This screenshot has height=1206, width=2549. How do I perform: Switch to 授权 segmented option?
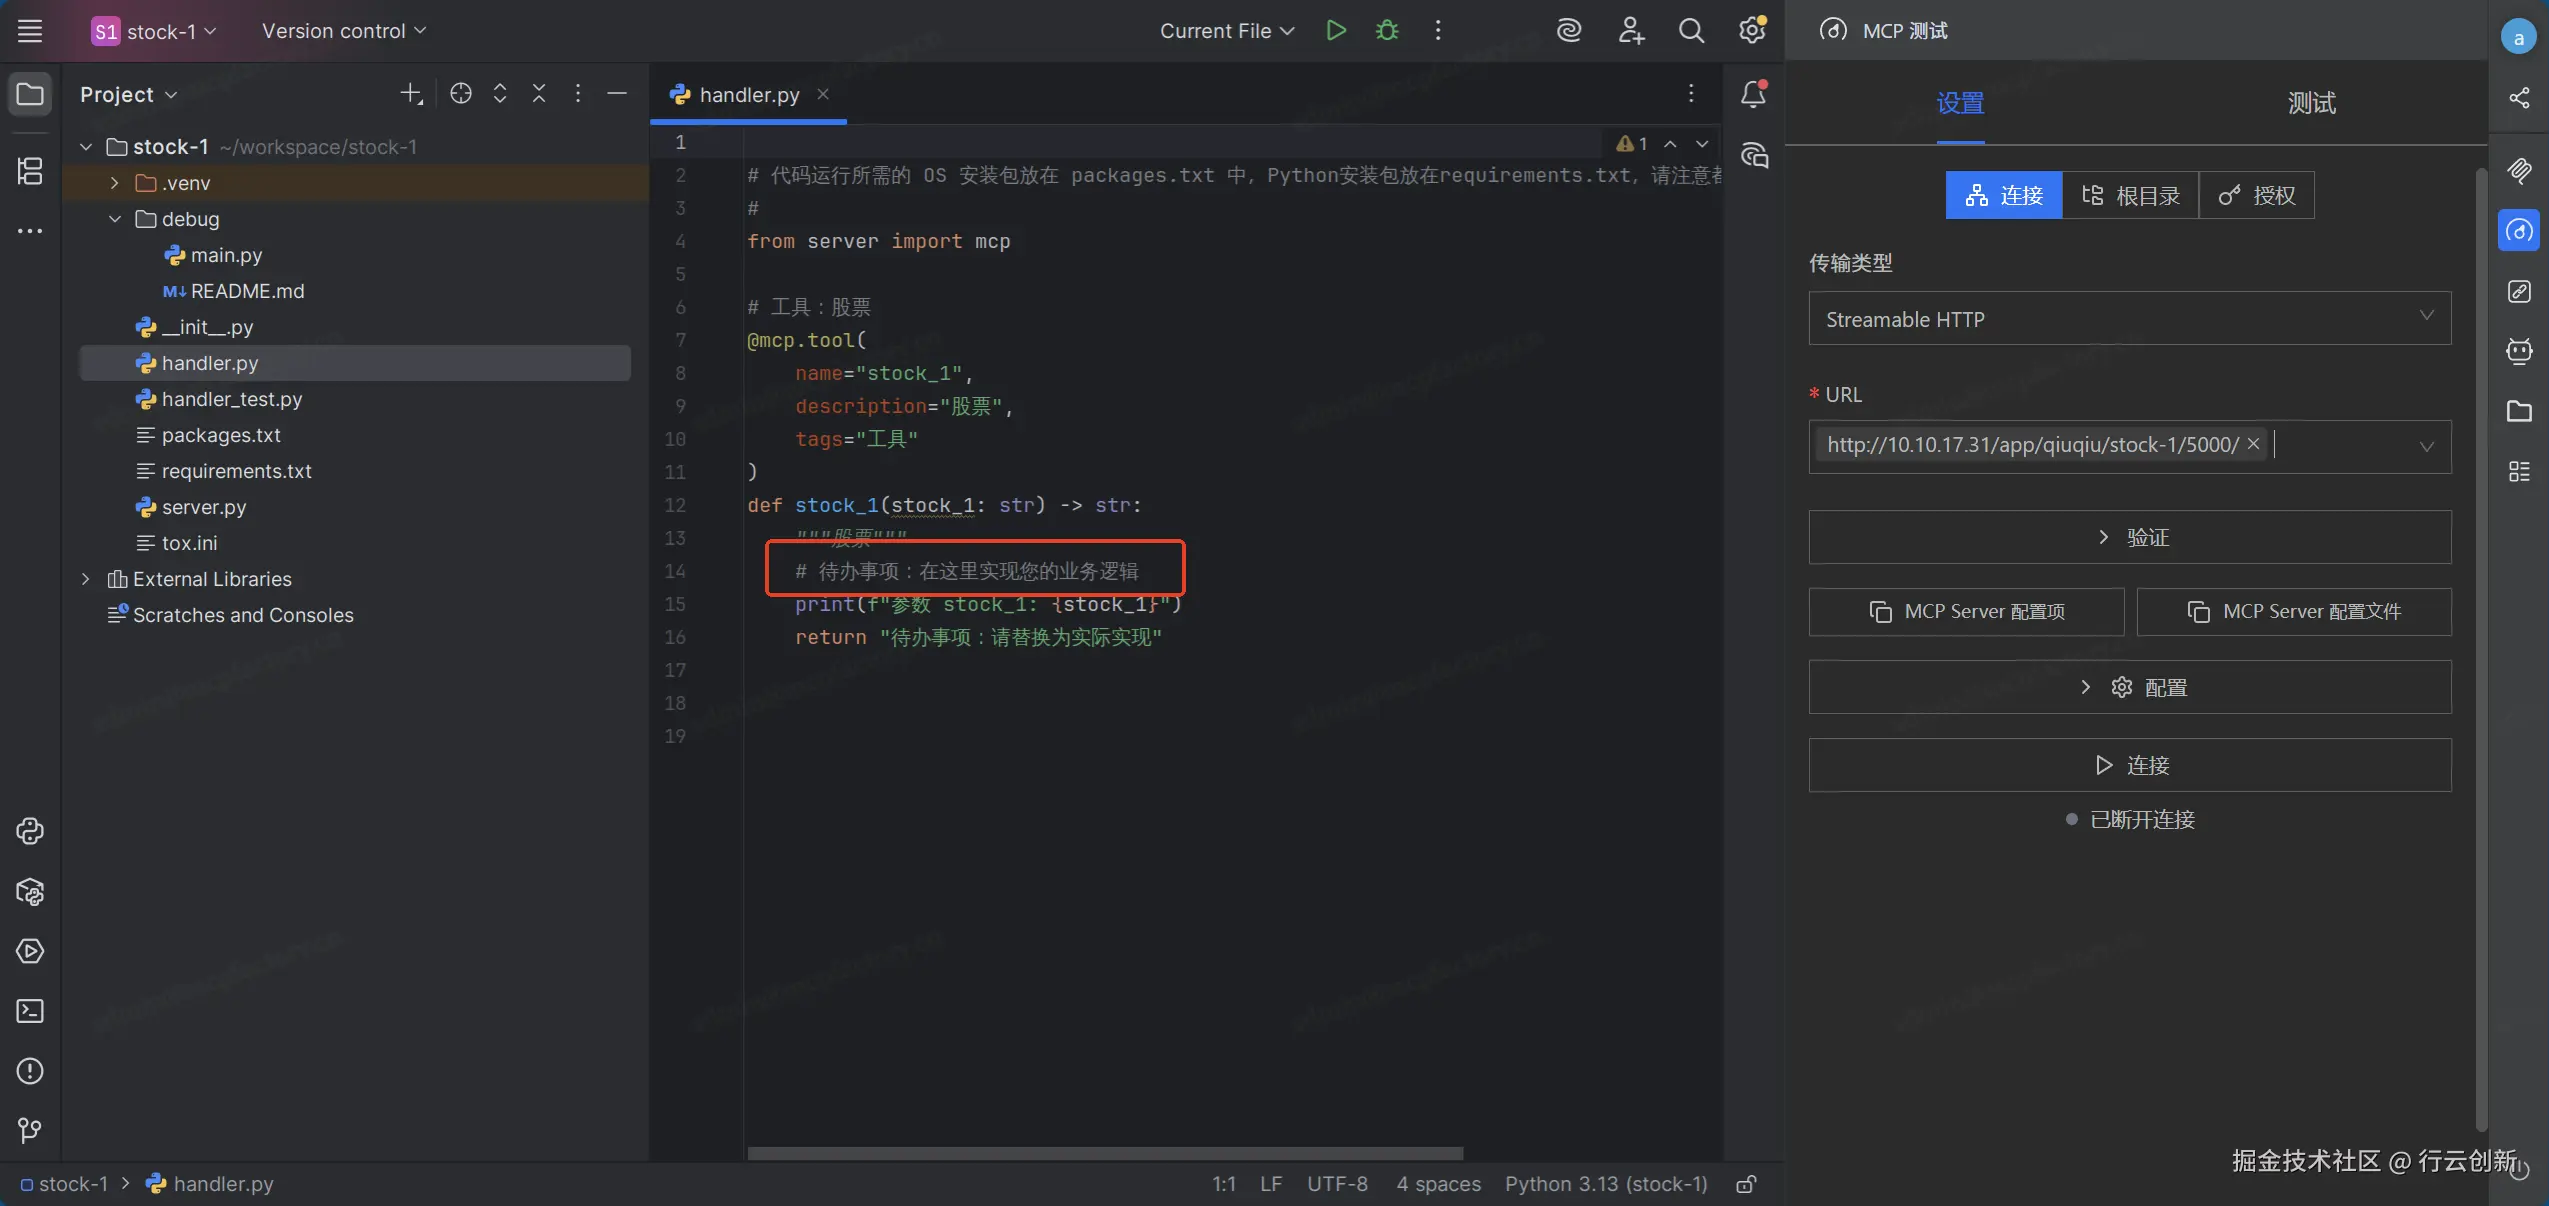coord(2256,195)
